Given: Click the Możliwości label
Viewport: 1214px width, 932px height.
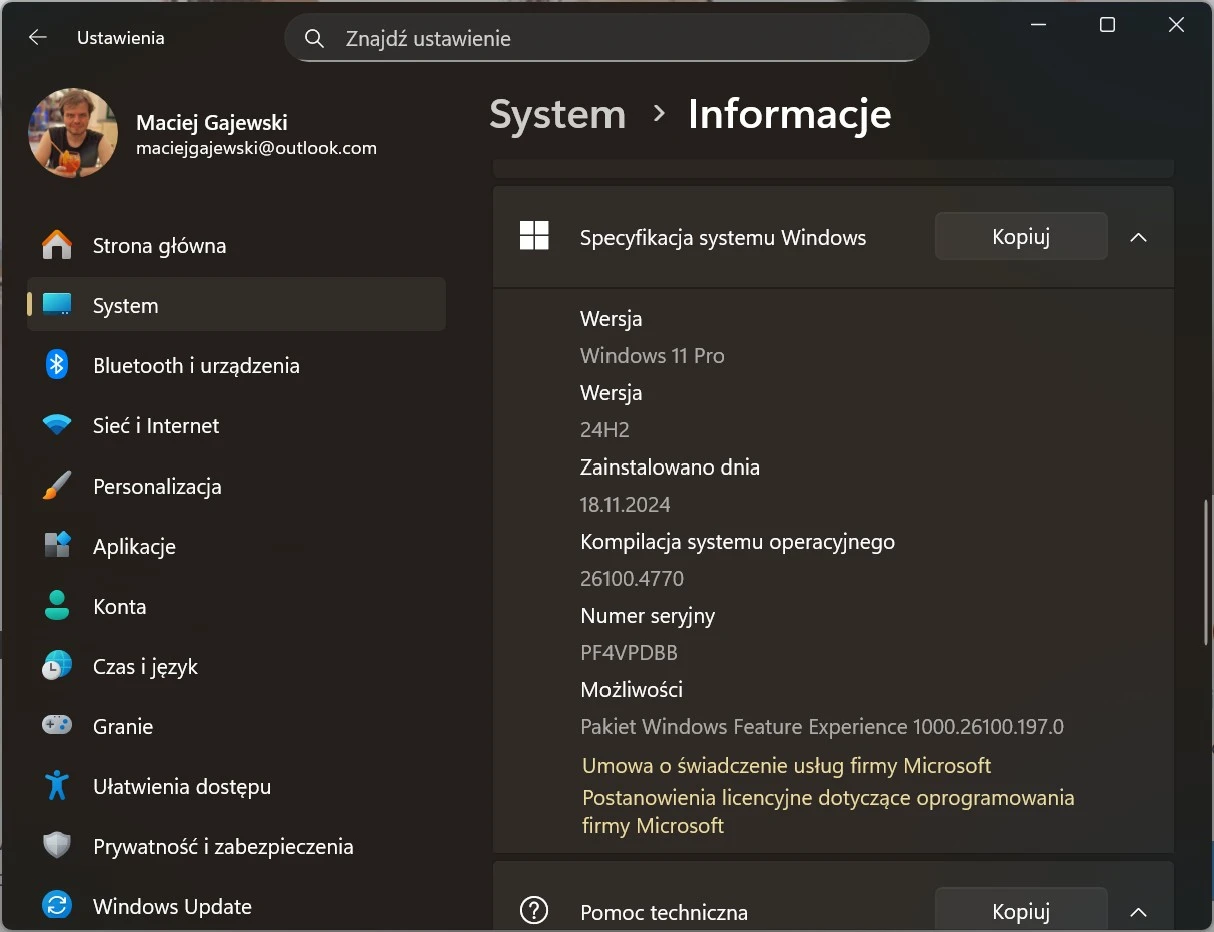Looking at the screenshot, I should click(x=631, y=689).
